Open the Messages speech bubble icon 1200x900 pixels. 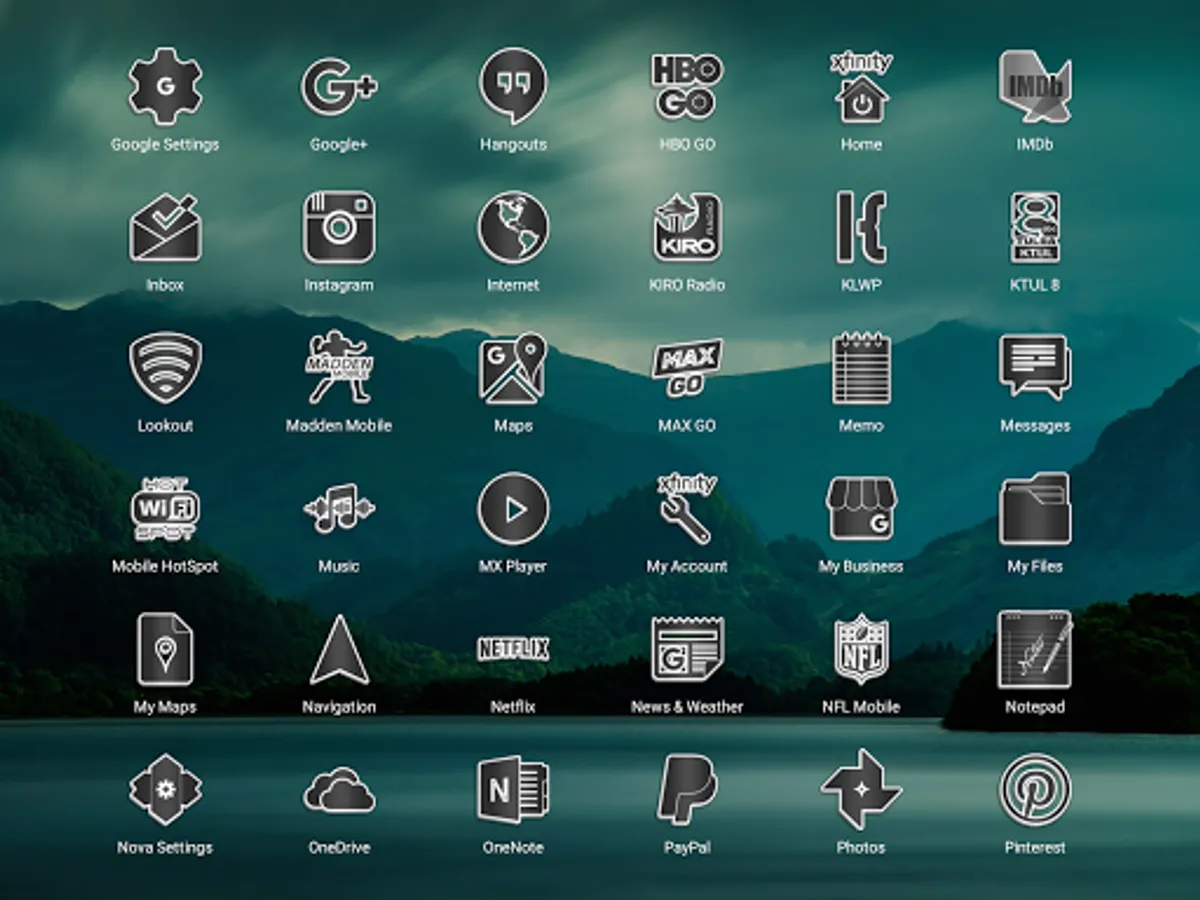tap(1035, 368)
